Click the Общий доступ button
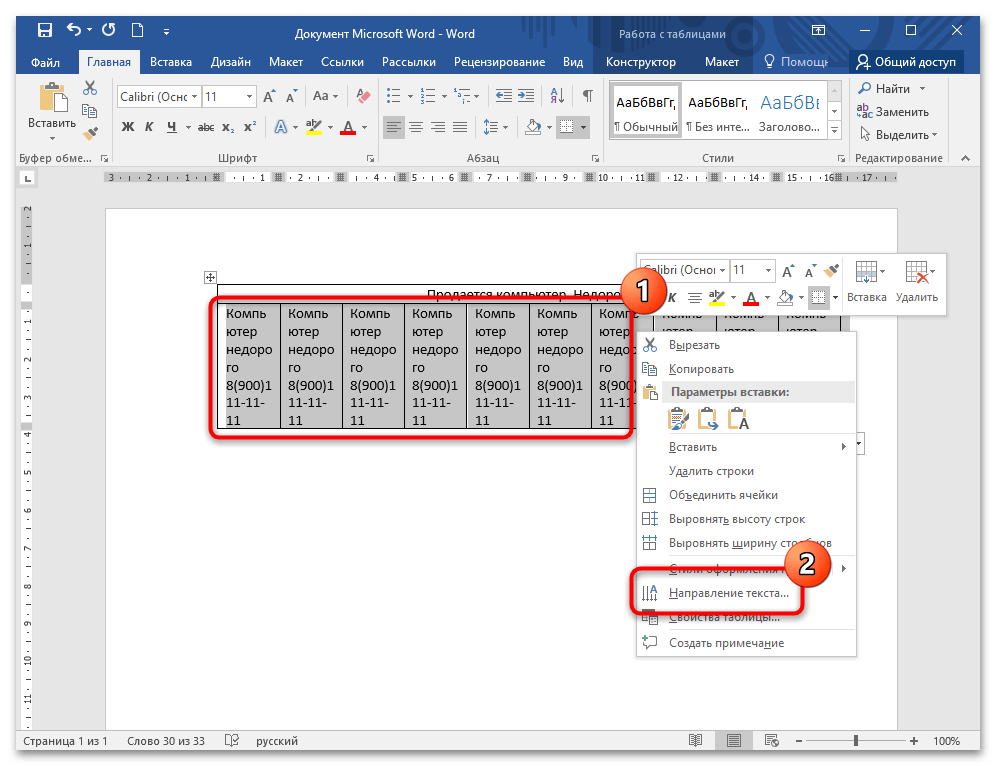 point(906,62)
